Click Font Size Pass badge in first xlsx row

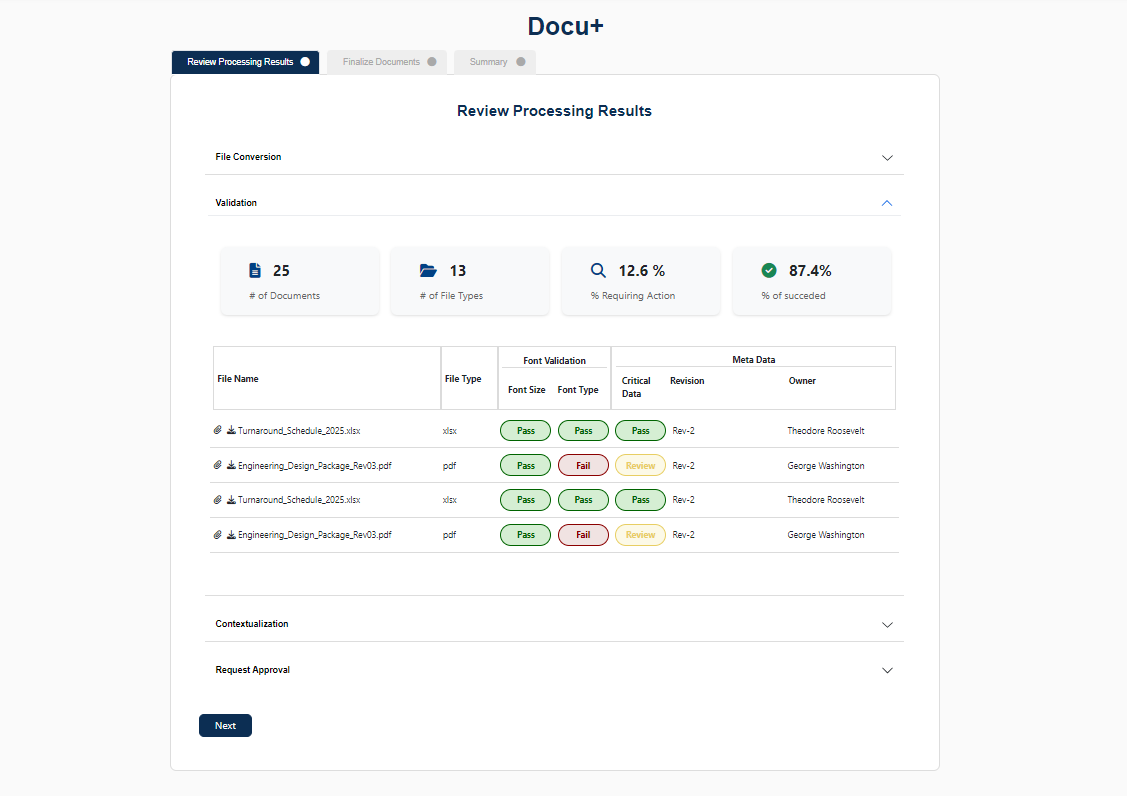point(525,431)
